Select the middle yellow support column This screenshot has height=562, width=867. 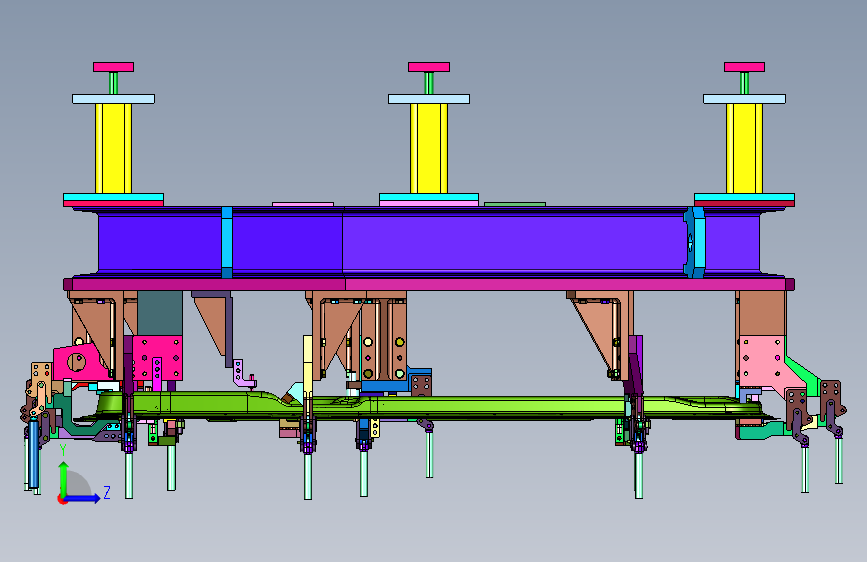tap(429, 148)
